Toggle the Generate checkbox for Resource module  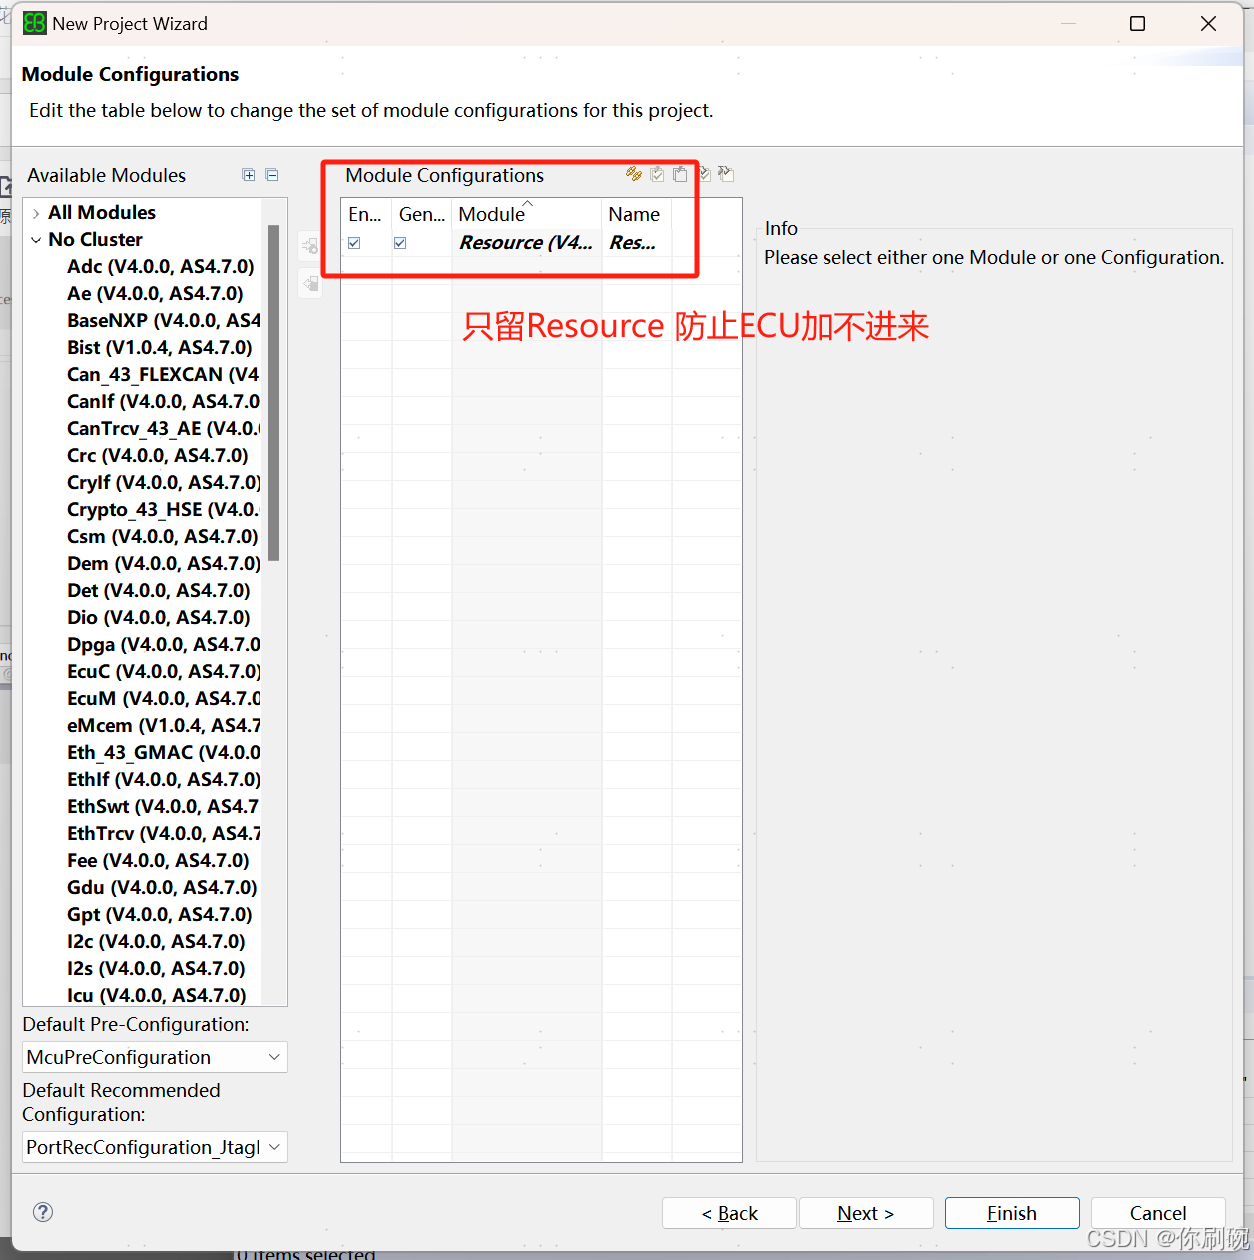(x=400, y=243)
